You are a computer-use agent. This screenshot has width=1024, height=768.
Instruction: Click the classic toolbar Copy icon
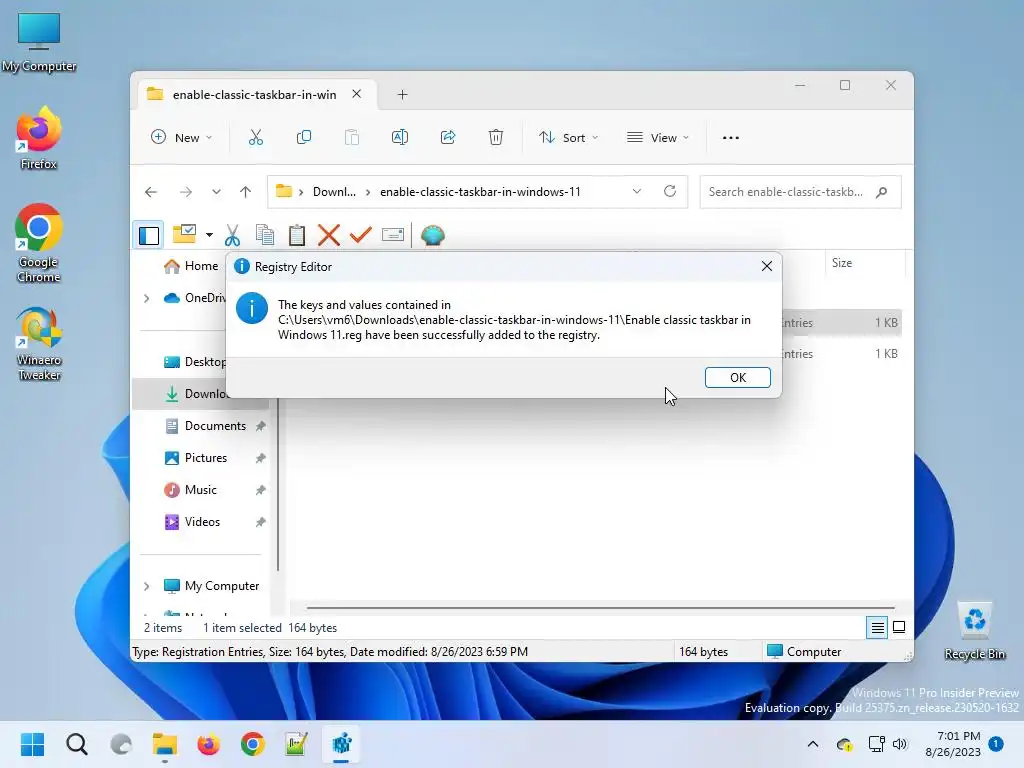pyautogui.click(x=264, y=235)
